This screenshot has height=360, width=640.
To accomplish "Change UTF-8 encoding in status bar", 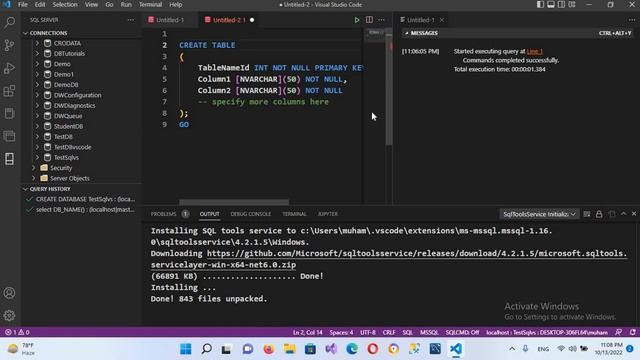I will point(368,332).
